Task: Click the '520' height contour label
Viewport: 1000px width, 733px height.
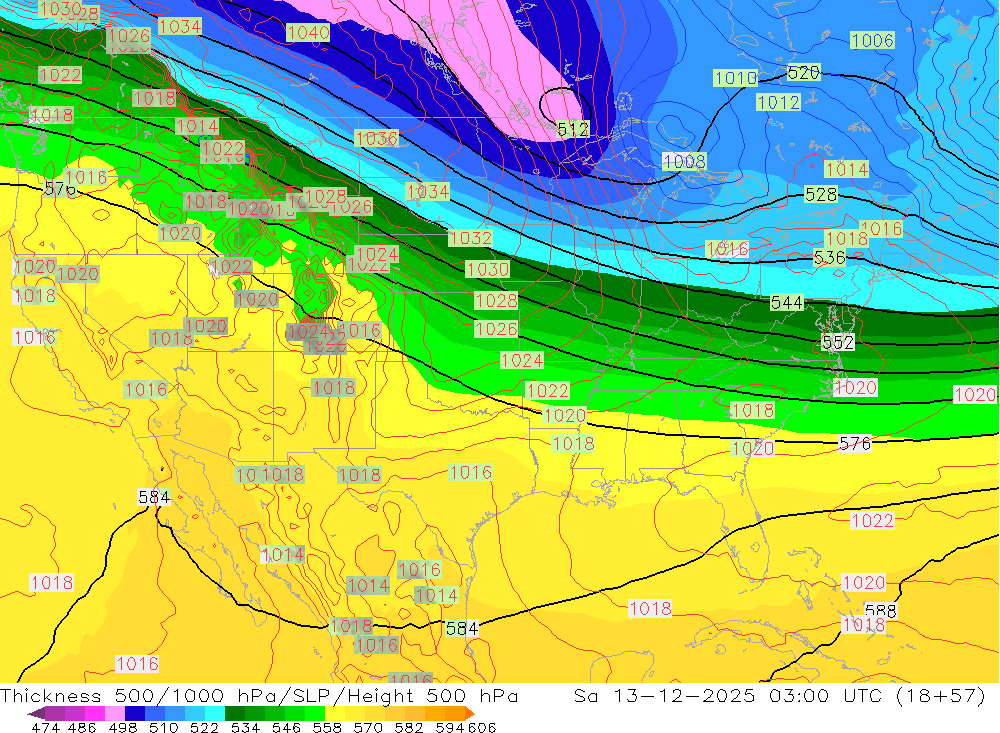Action: 804,73
